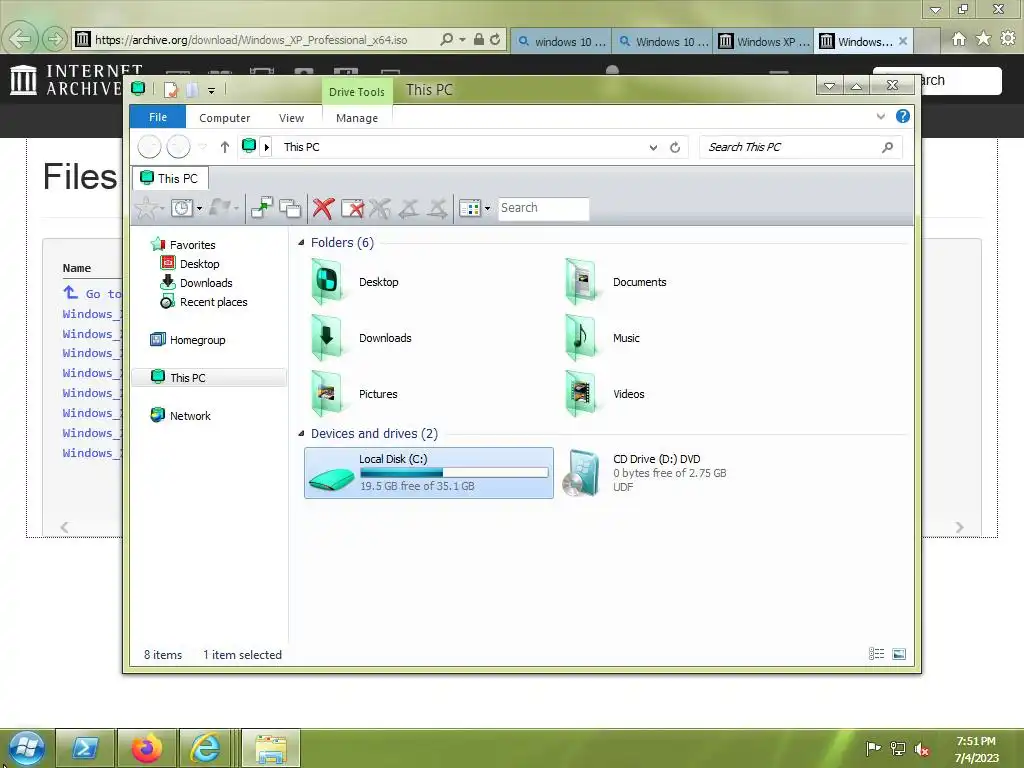
Task: Switch to details view using status bar icon
Action: (x=876, y=654)
